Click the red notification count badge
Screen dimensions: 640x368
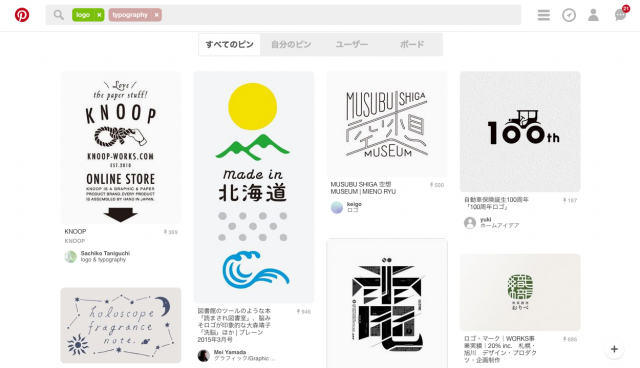pos(626,9)
